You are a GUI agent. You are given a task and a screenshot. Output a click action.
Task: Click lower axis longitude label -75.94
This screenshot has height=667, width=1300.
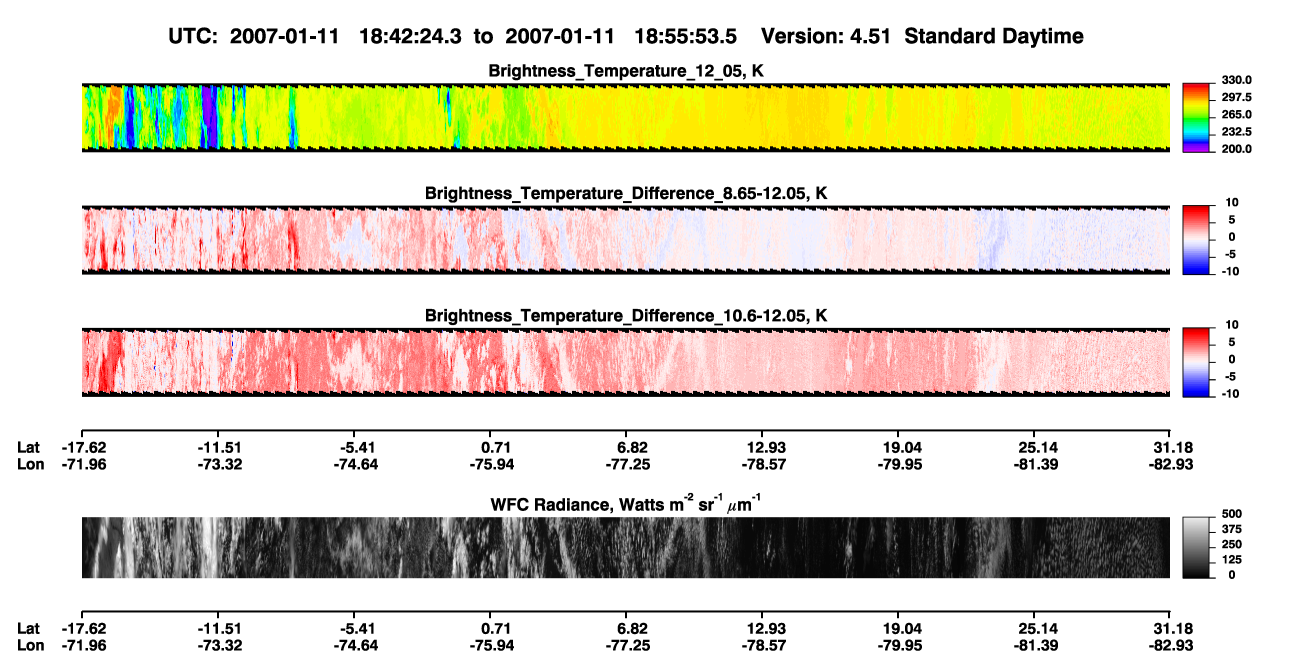pos(490,645)
